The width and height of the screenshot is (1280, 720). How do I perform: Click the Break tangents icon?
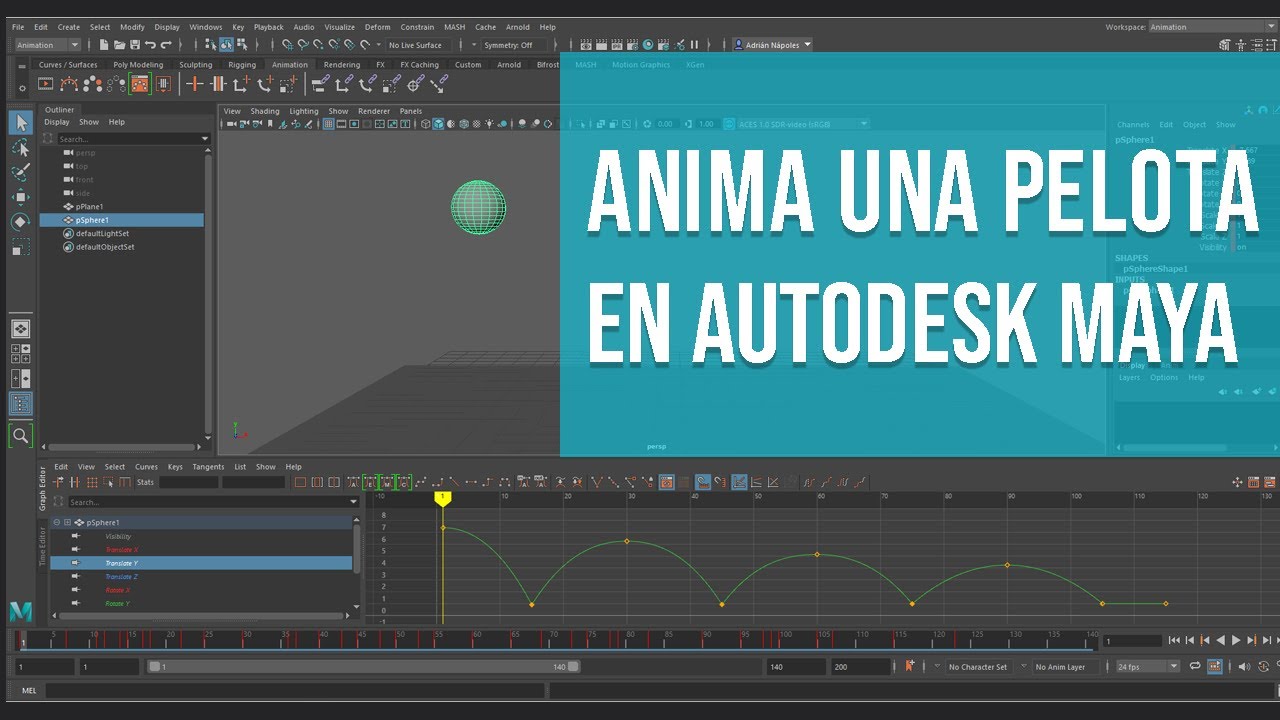(x=595, y=482)
